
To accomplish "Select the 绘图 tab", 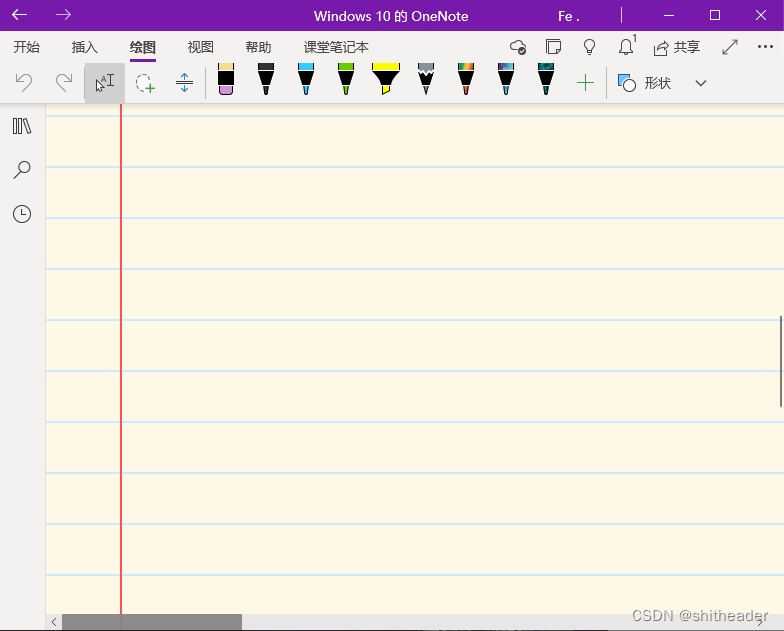I will point(142,47).
